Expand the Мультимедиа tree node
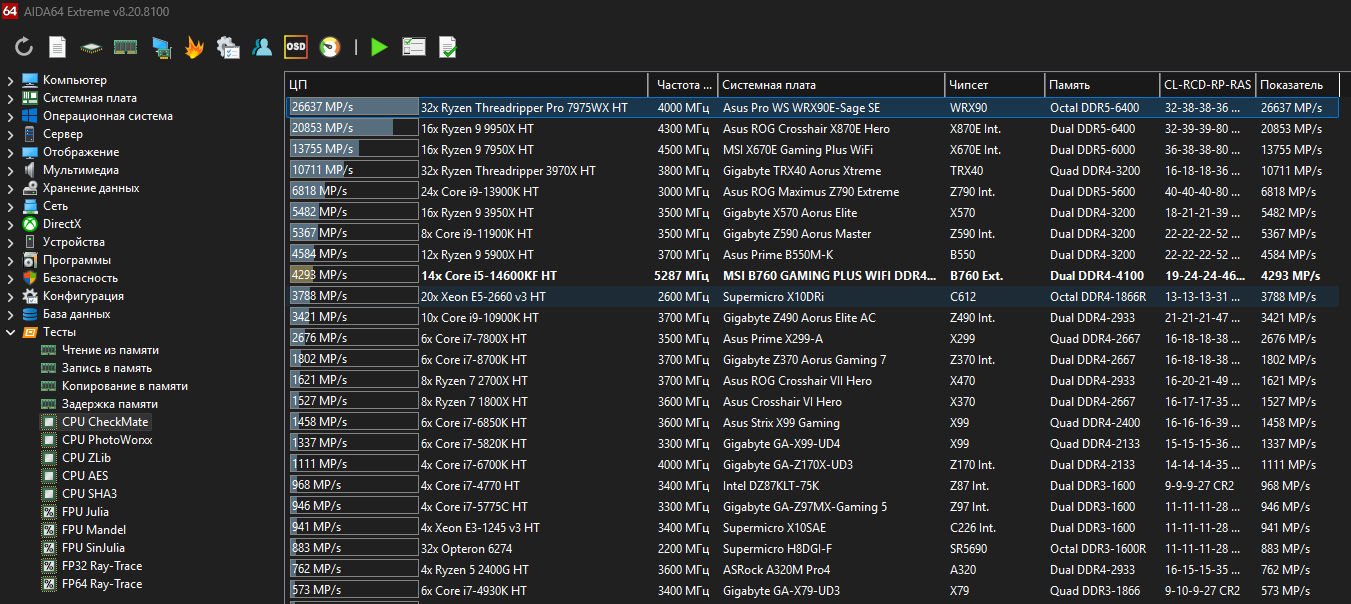Image resolution: width=1351 pixels, height=604 pixels. 10,170
